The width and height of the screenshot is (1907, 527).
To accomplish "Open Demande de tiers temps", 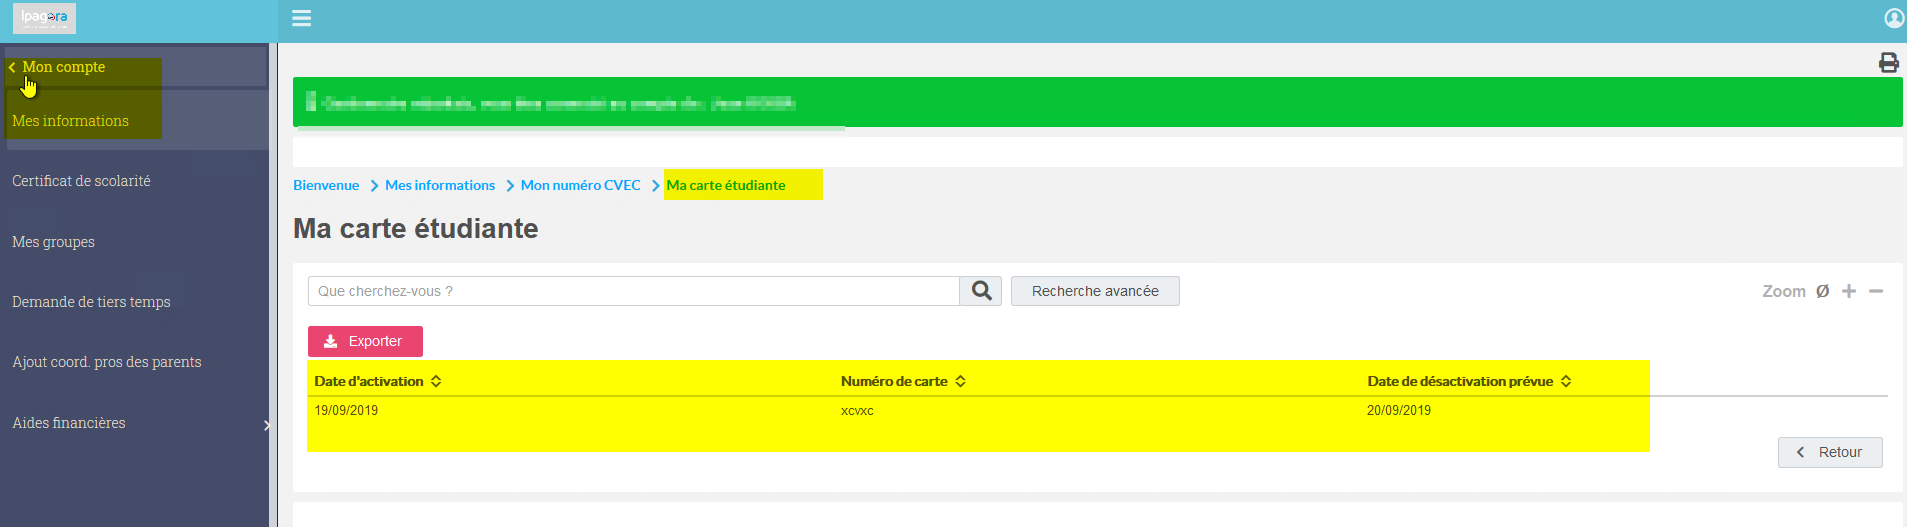I will click(x=91, y=302).
